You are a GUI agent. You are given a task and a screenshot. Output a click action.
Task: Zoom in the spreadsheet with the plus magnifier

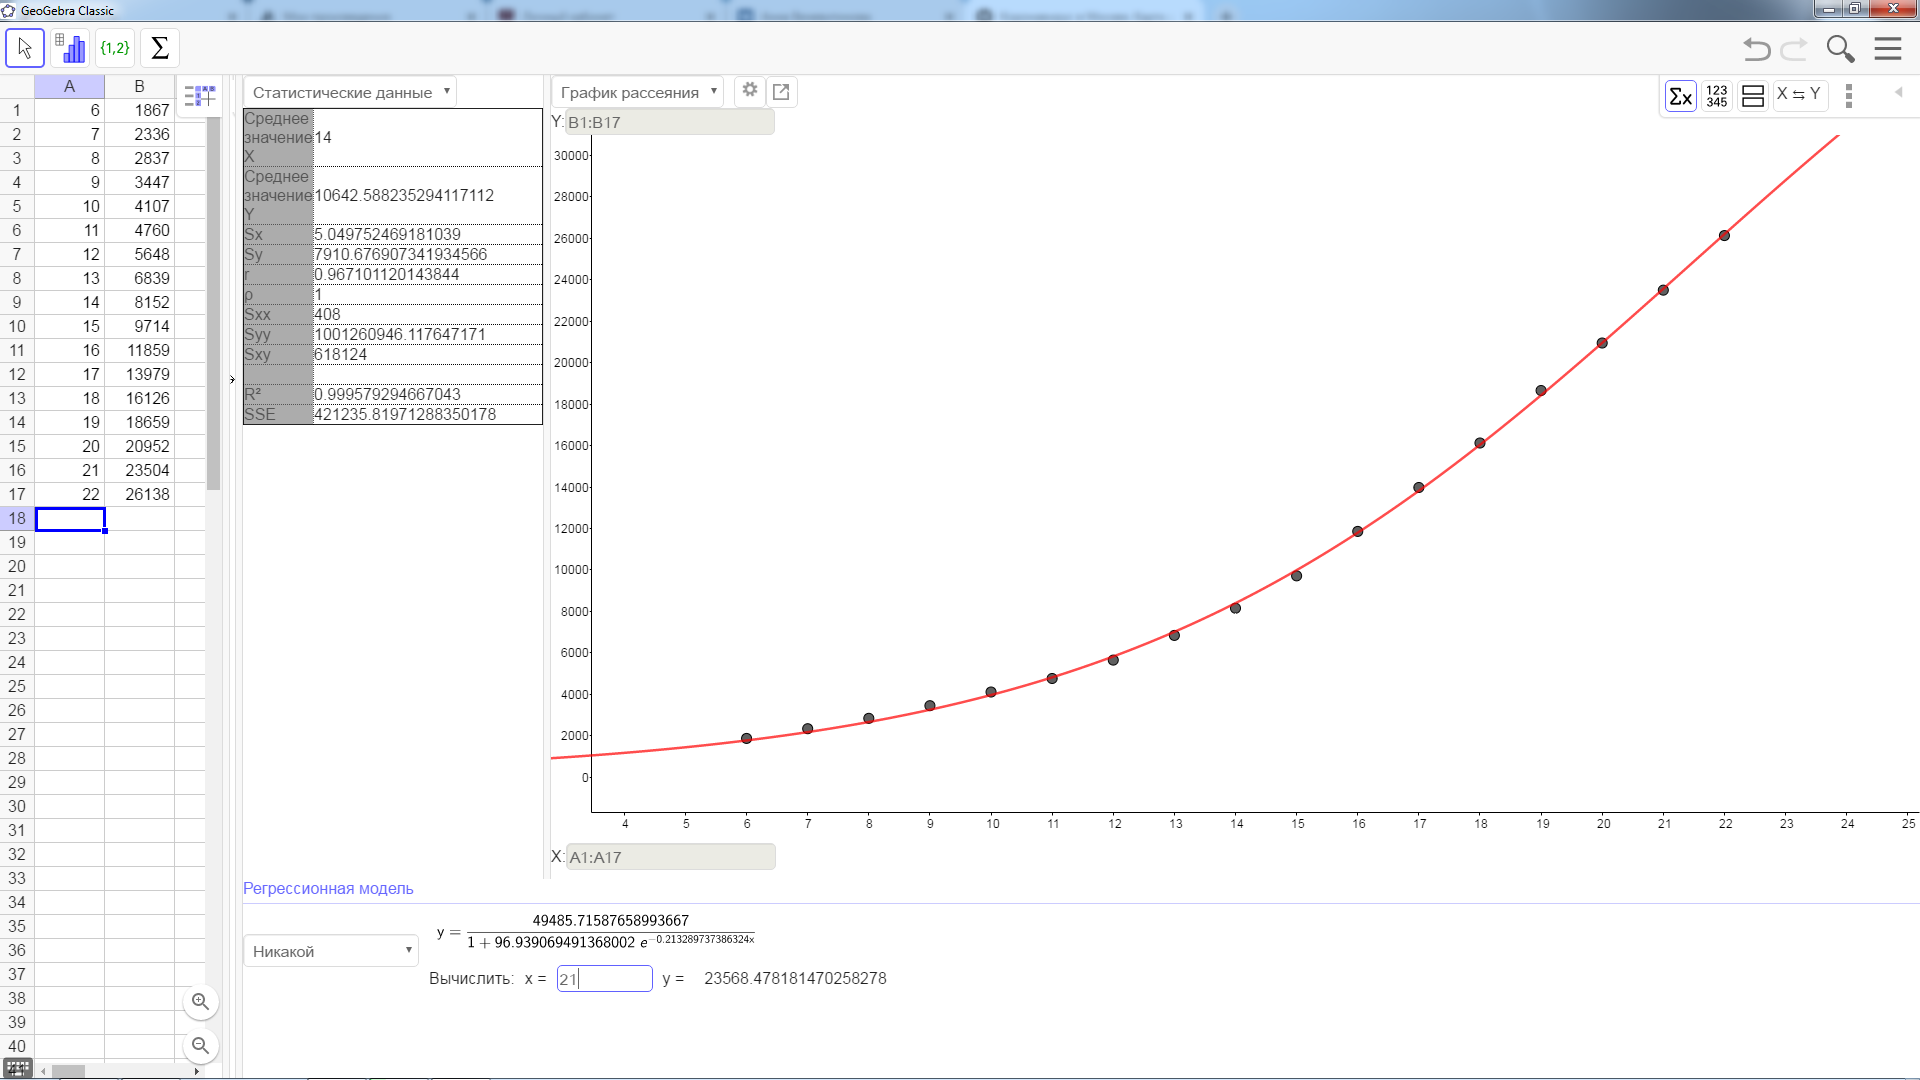point(201,1002)
